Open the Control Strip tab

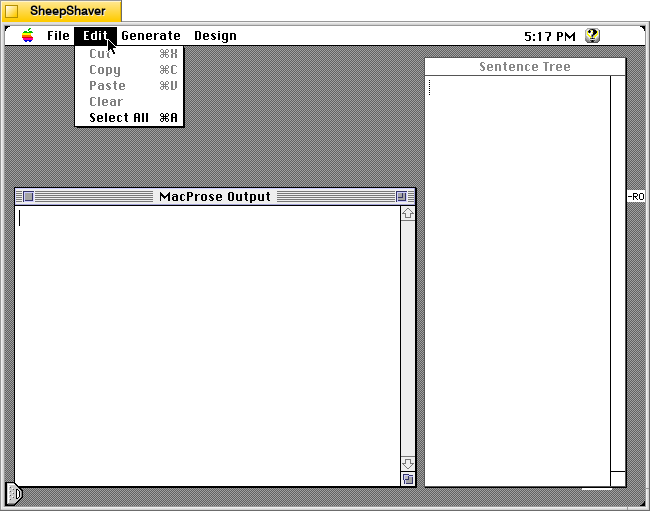[x=14, y=494]
